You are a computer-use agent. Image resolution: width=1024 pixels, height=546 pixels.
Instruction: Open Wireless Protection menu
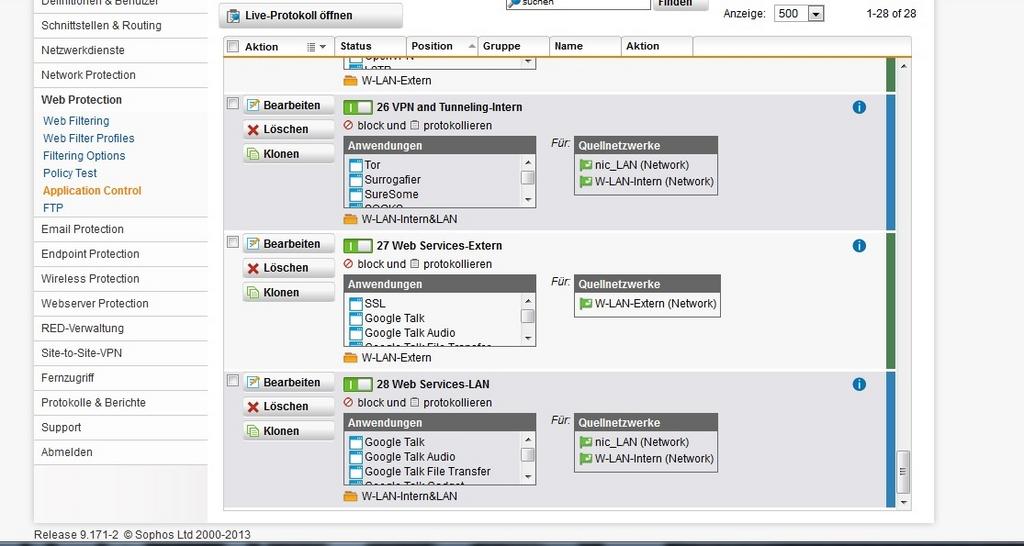point(121,279)
